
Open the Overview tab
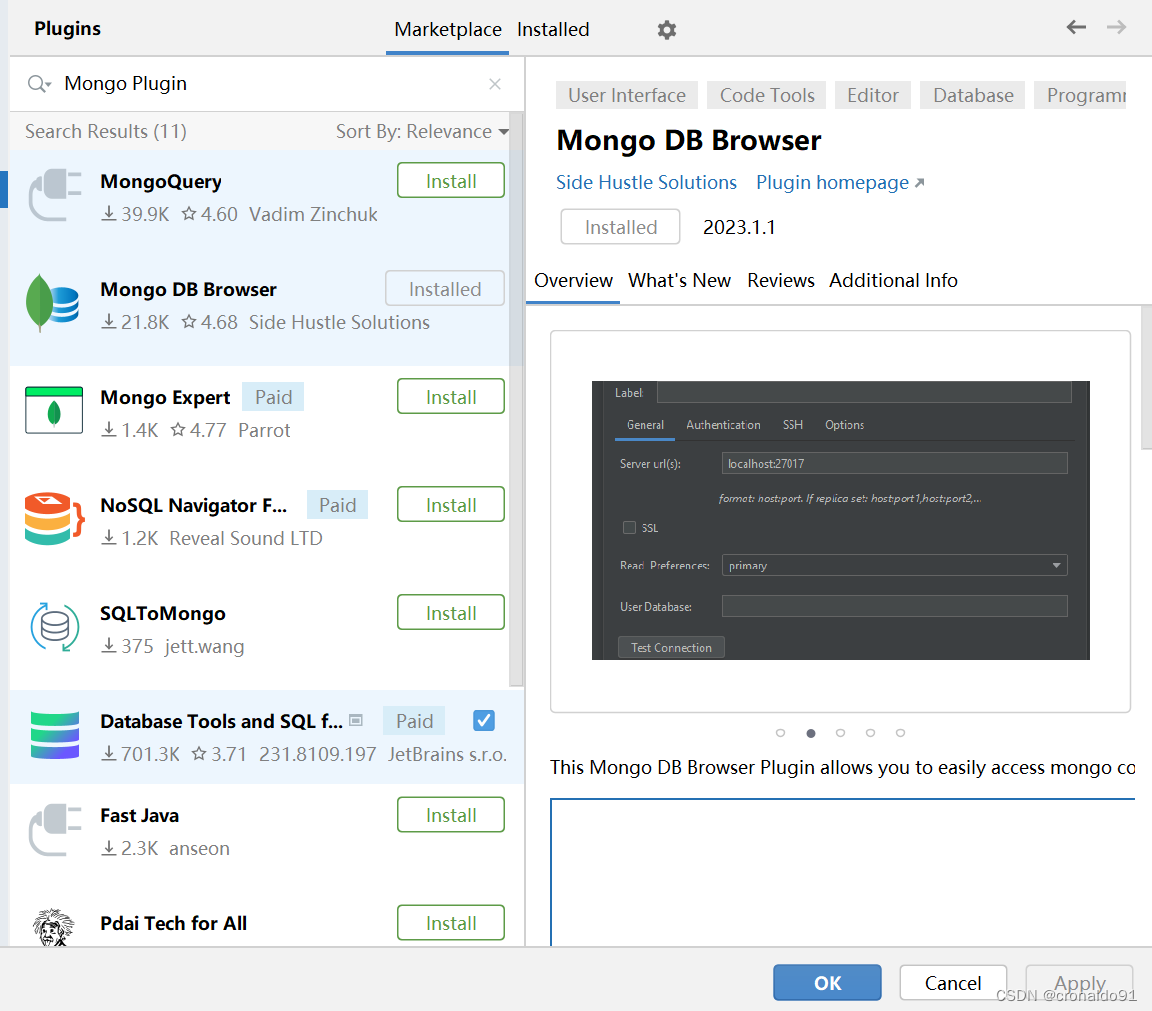(573, 281)
